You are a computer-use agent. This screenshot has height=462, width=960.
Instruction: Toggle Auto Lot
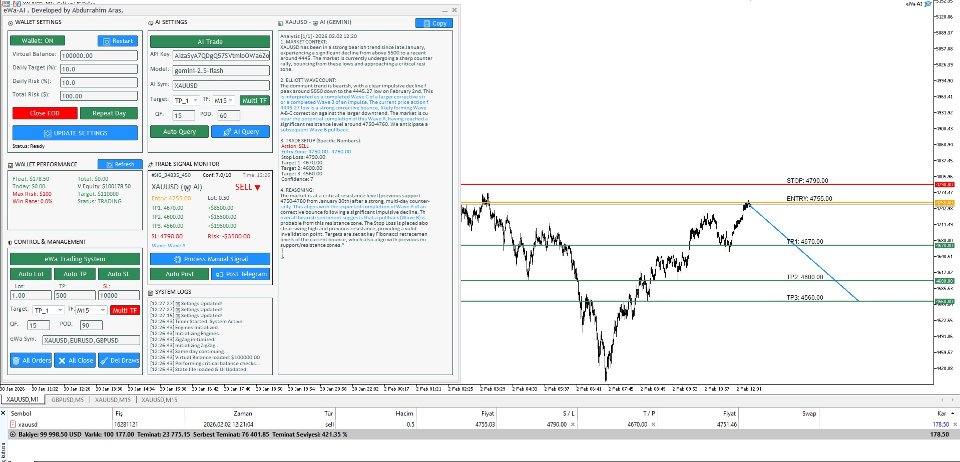(x=31, y=274)
